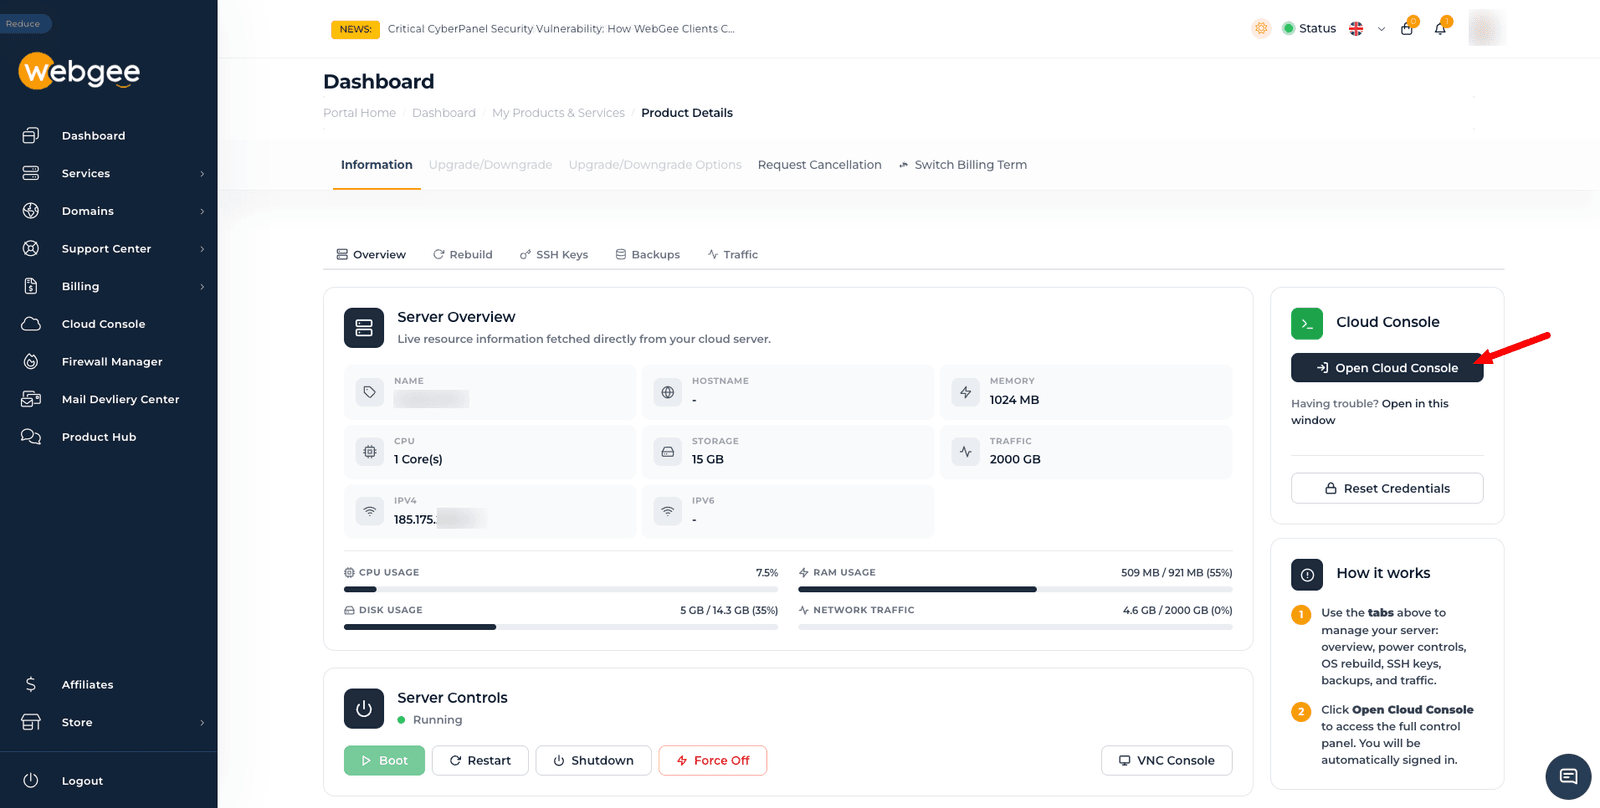Click Open Cloud Console button
Screen dimensions: 1600x808
point(1387,368)
